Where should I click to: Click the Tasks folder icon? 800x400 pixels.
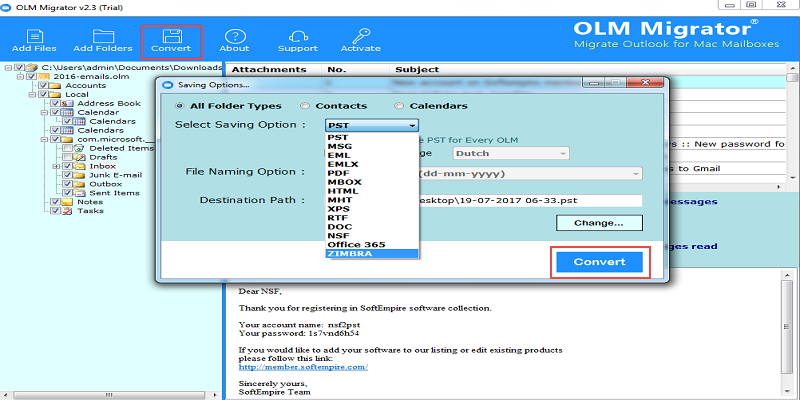[68, 211]
